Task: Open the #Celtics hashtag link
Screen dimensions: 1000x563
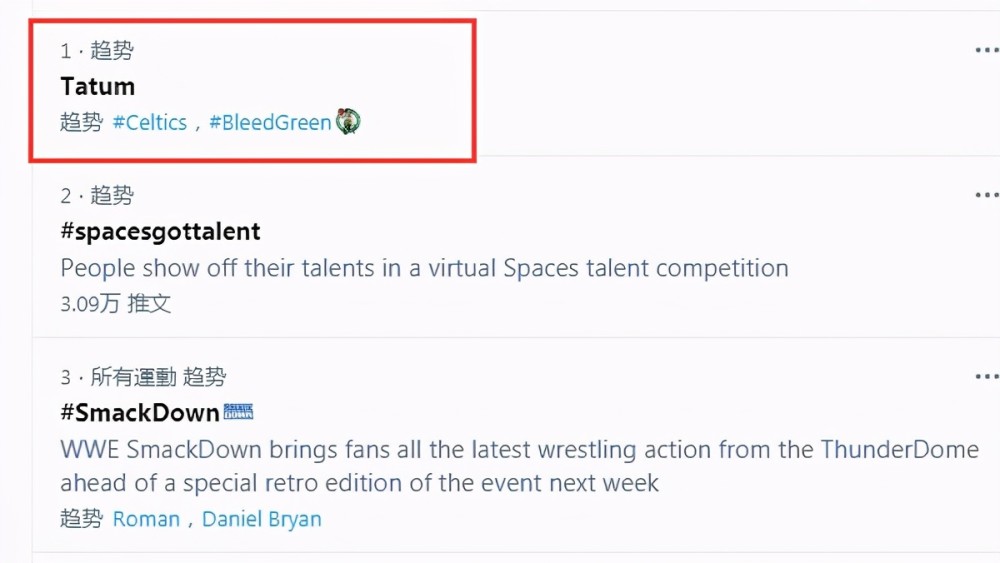Action: pyautogui.click(x=150, y=122)
